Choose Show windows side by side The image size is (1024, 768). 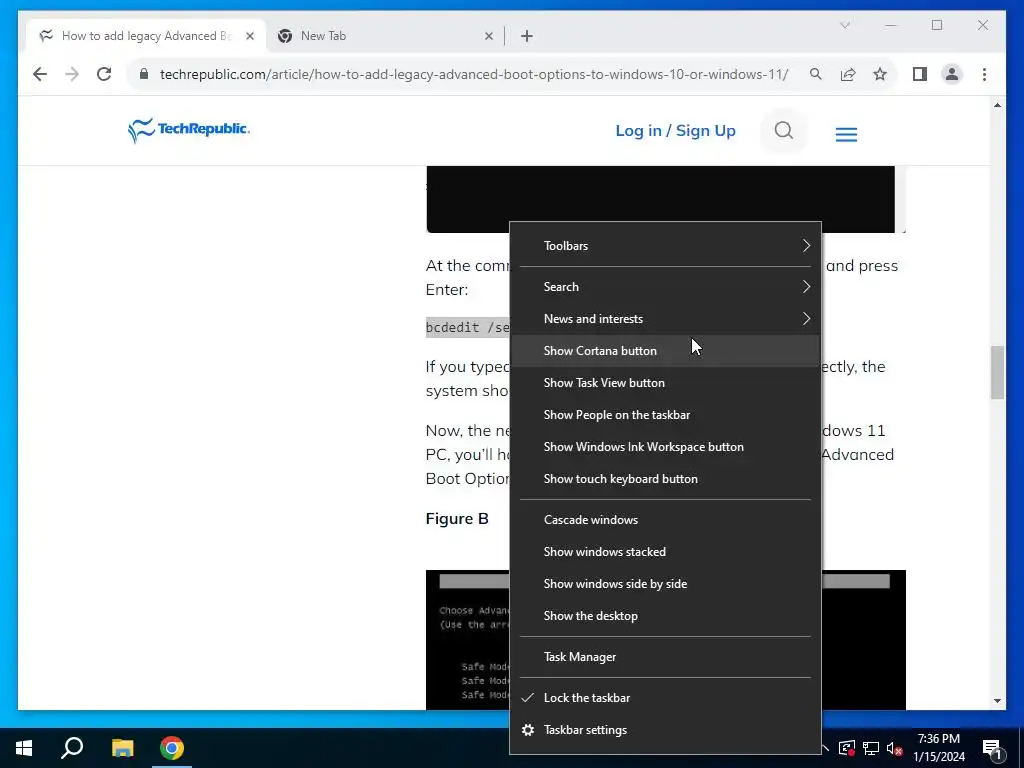[x=665, y=584]
